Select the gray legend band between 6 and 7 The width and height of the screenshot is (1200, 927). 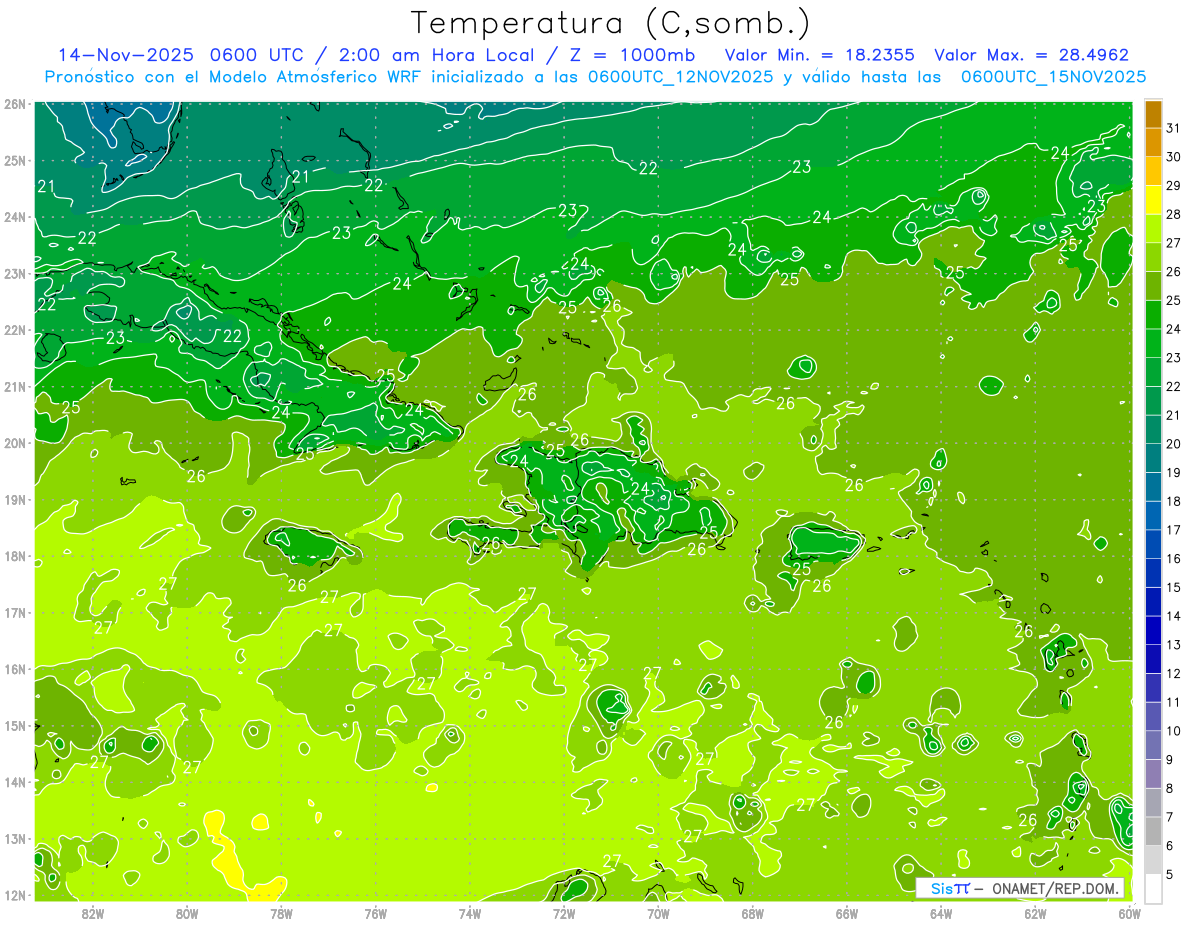[x=1153, y=831]
